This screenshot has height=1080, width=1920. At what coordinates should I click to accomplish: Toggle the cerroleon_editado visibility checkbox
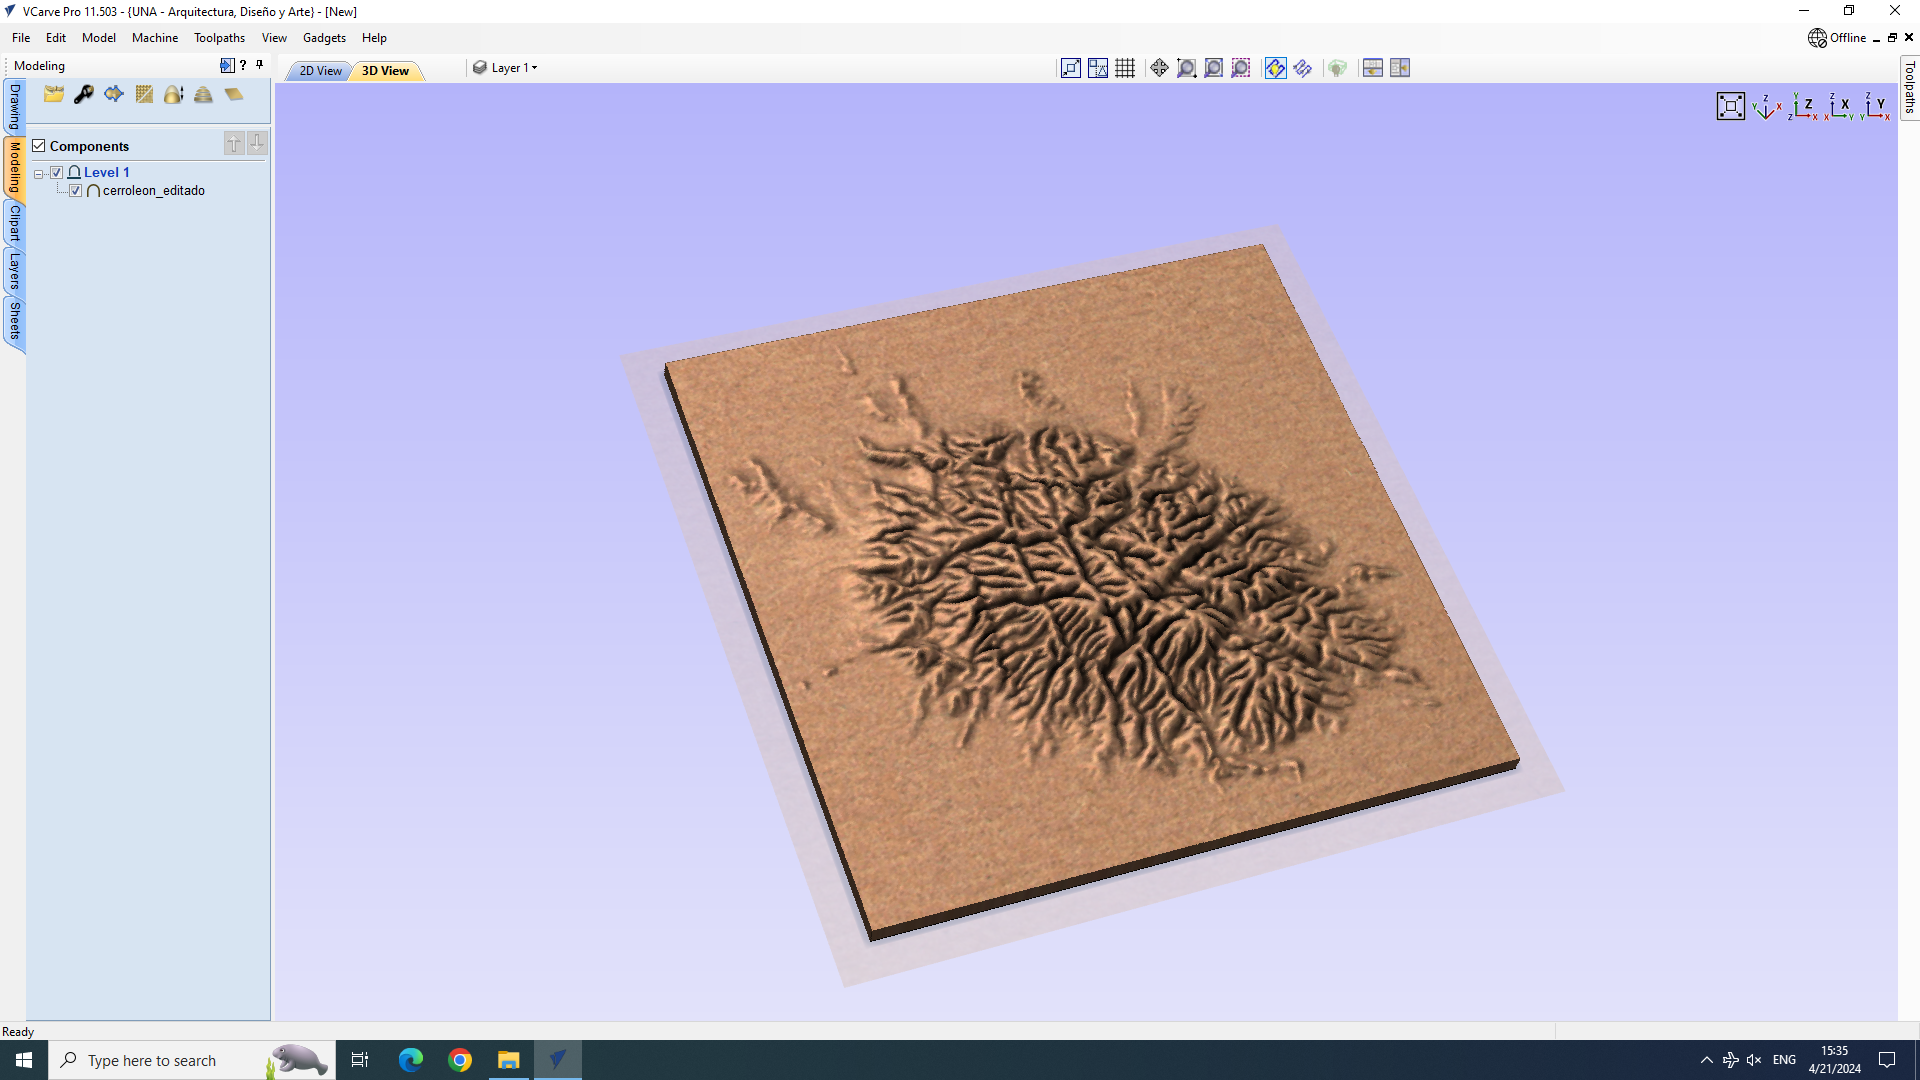click(76, 191)
